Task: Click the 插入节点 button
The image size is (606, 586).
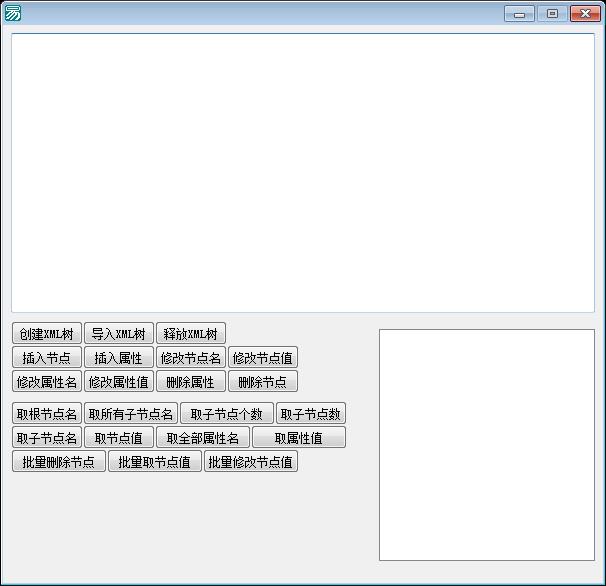Action: (47, 357)
